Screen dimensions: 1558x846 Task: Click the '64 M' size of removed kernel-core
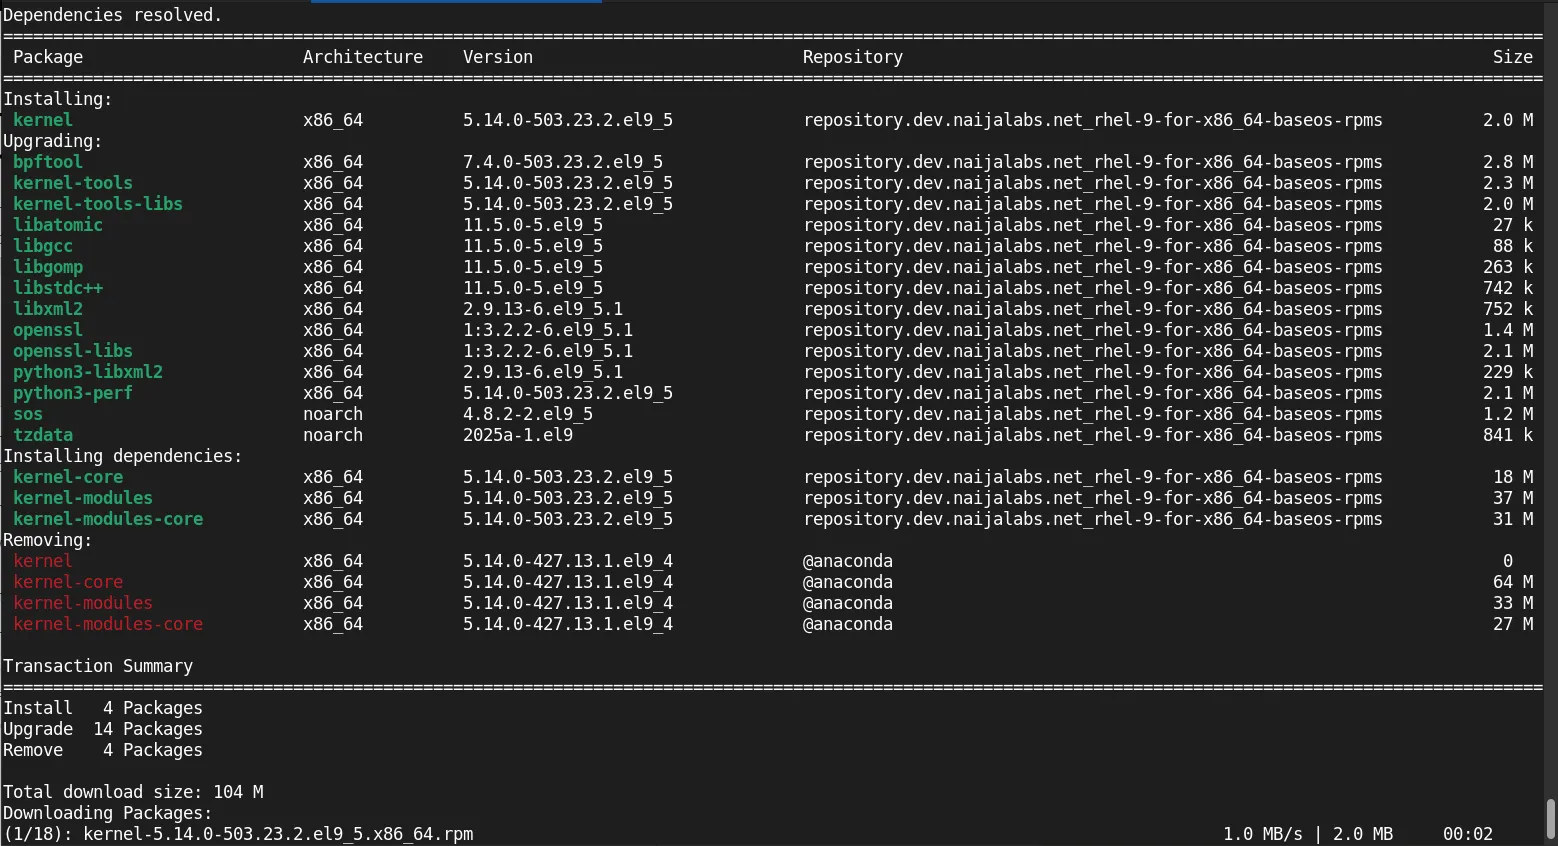pos(1513,582)
